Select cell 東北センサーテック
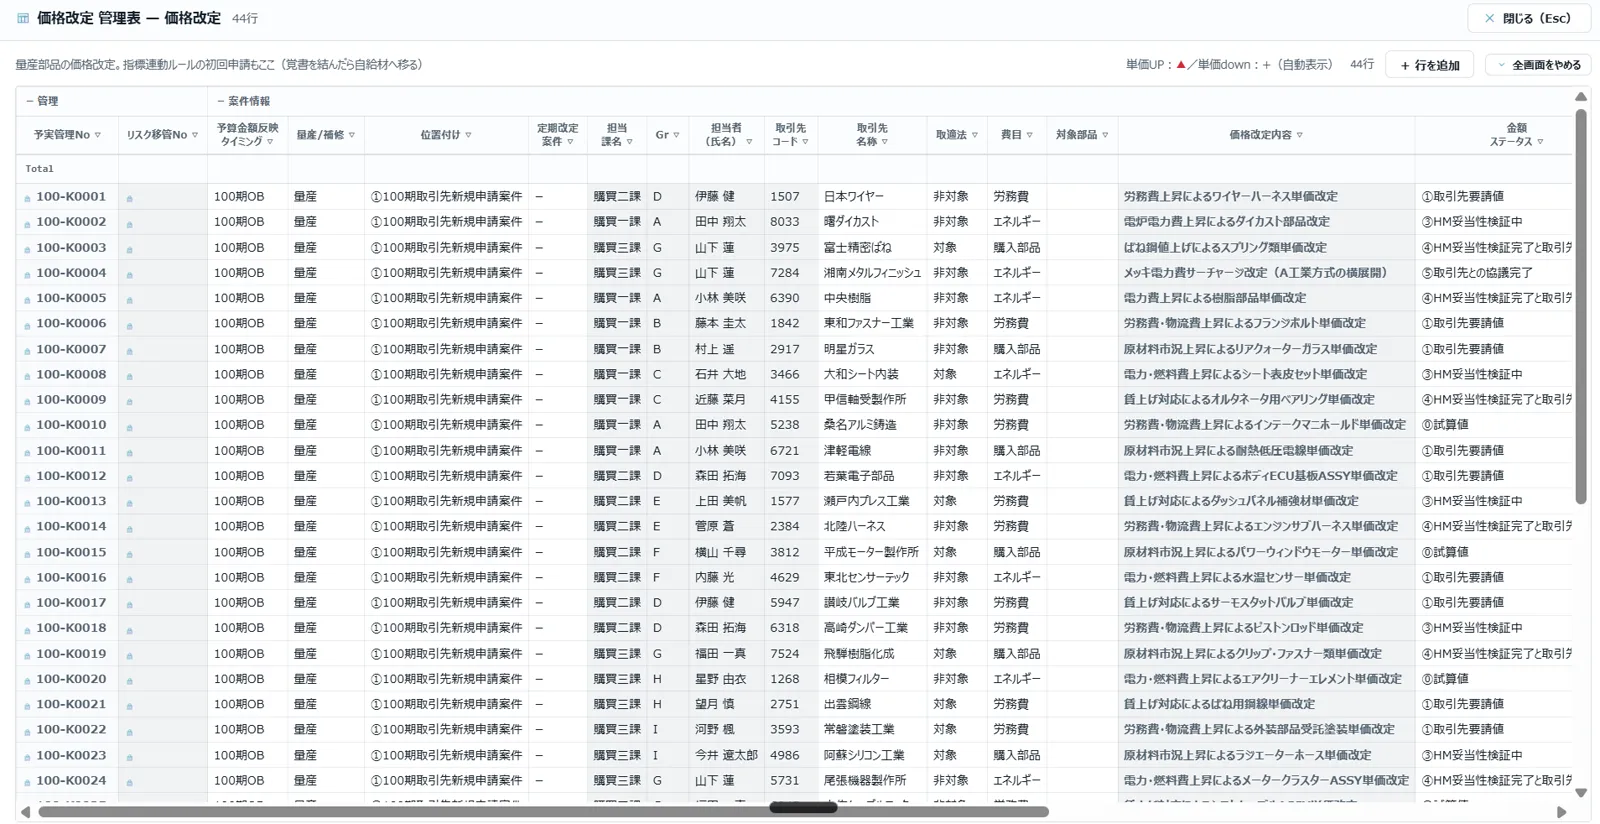The height and width of the screenshot is (824, 1600). click(872, 577)
